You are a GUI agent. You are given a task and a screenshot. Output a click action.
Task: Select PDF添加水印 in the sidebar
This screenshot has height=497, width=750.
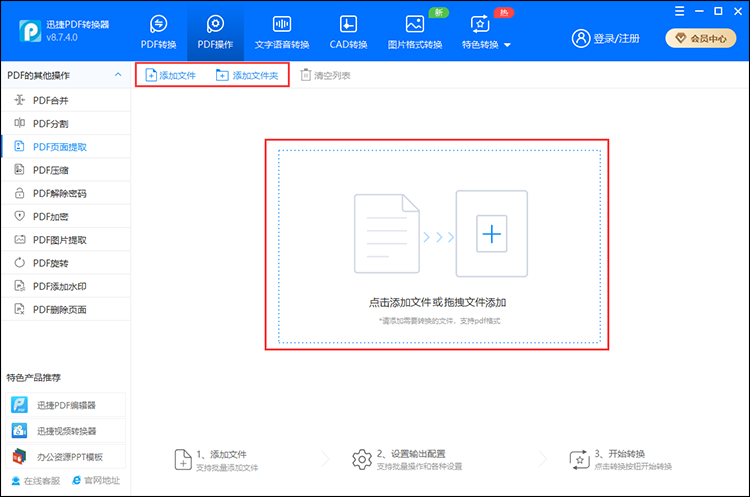coord(66,286)
